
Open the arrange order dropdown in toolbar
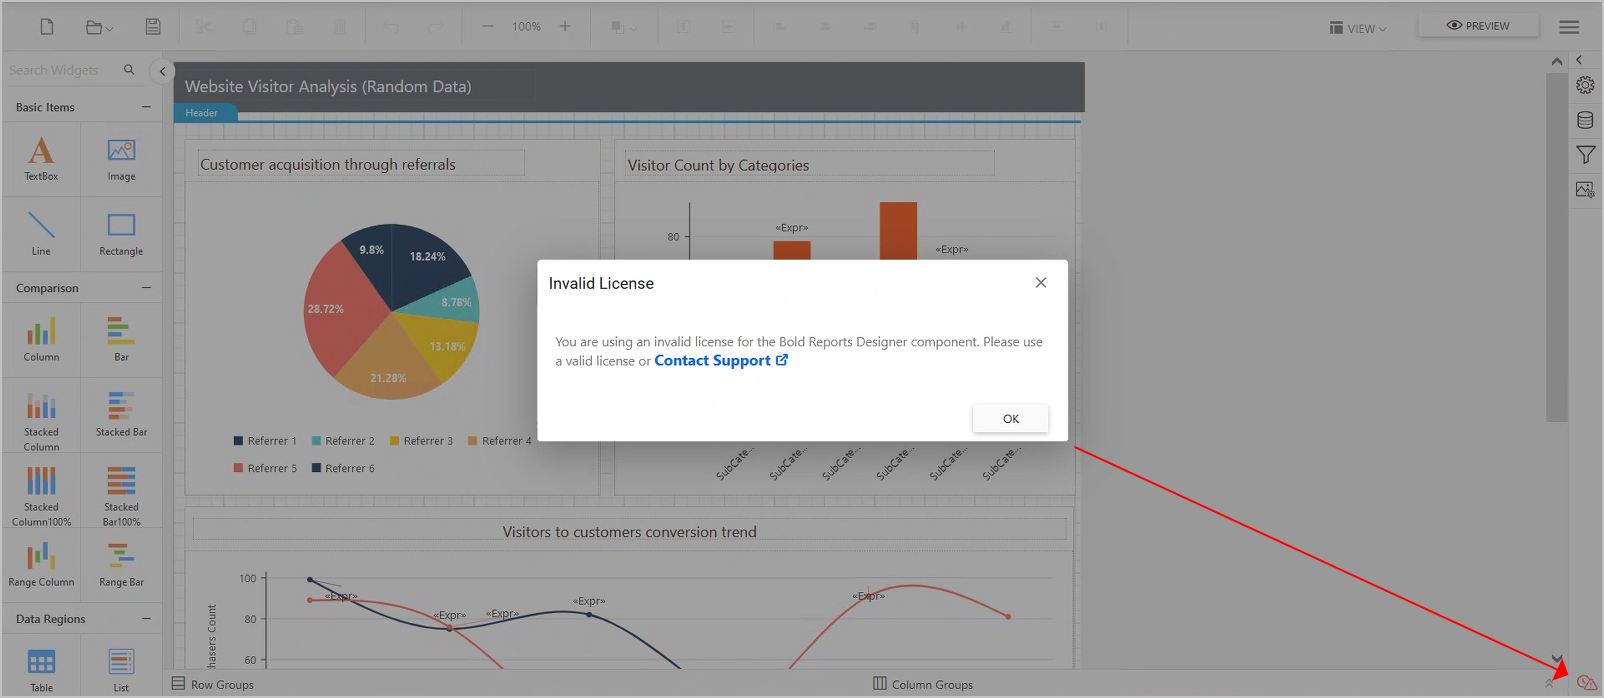click(x=624, y=27)
